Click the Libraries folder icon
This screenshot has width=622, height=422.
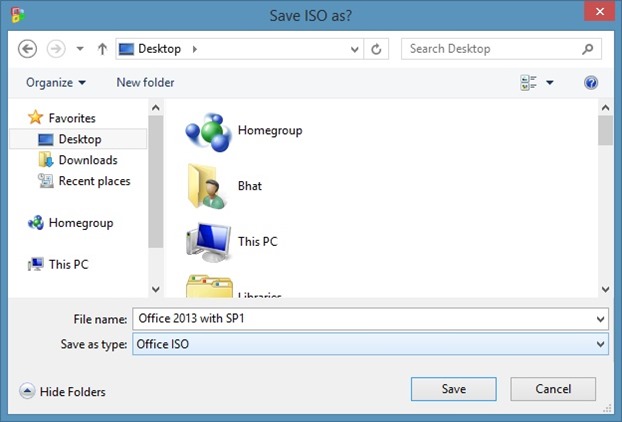click(209, 286)
